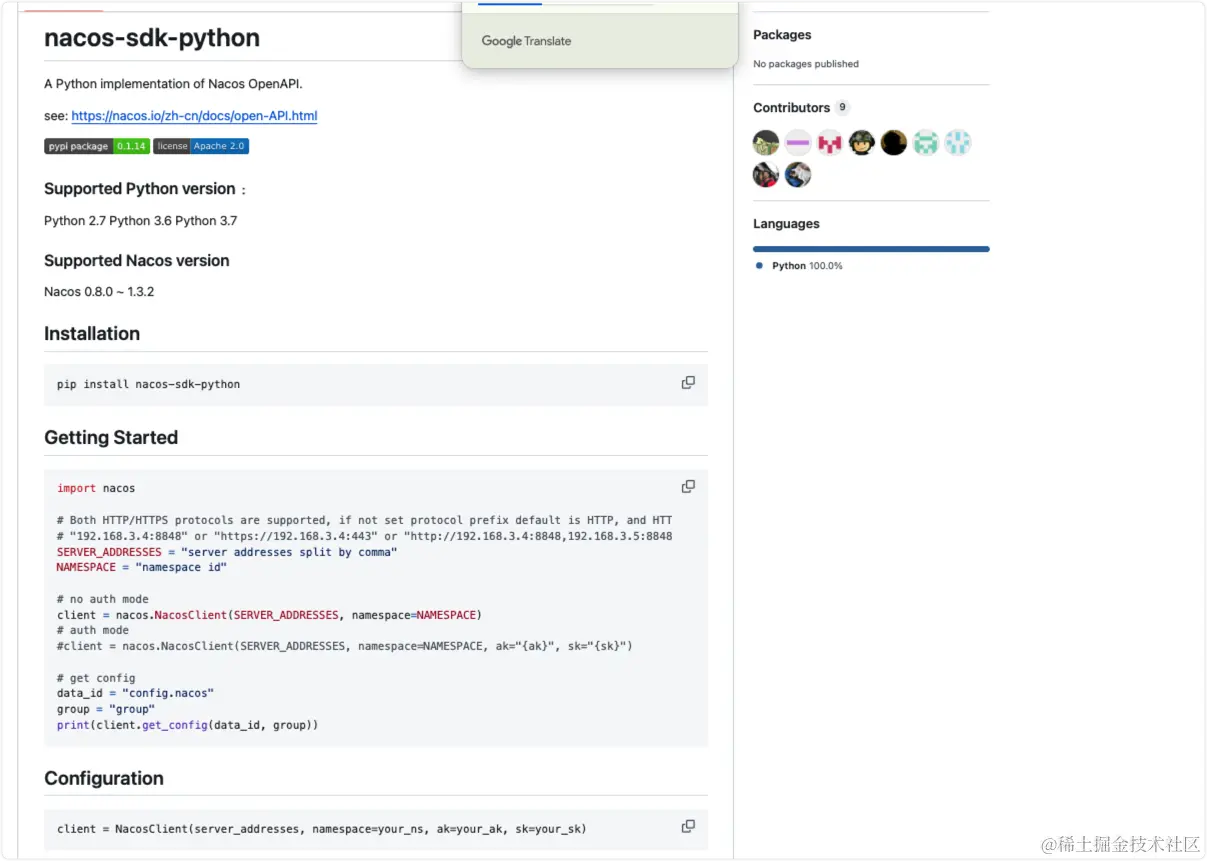Click the Getting Started heading
The image size is (1207, 861).
point(111,438)
